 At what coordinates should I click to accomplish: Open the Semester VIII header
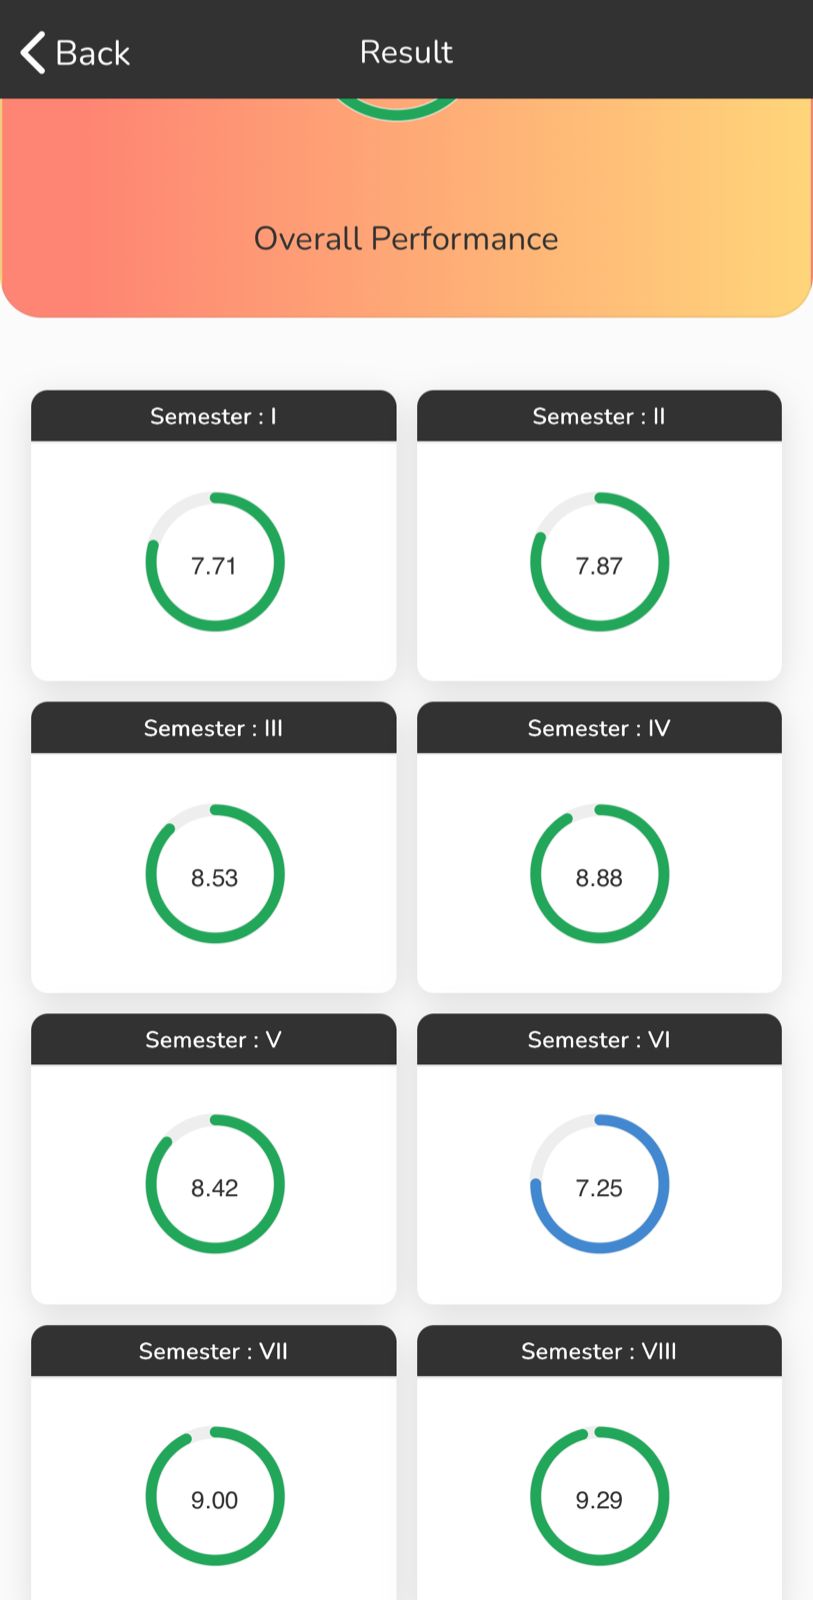click(x=598, y=1351)
